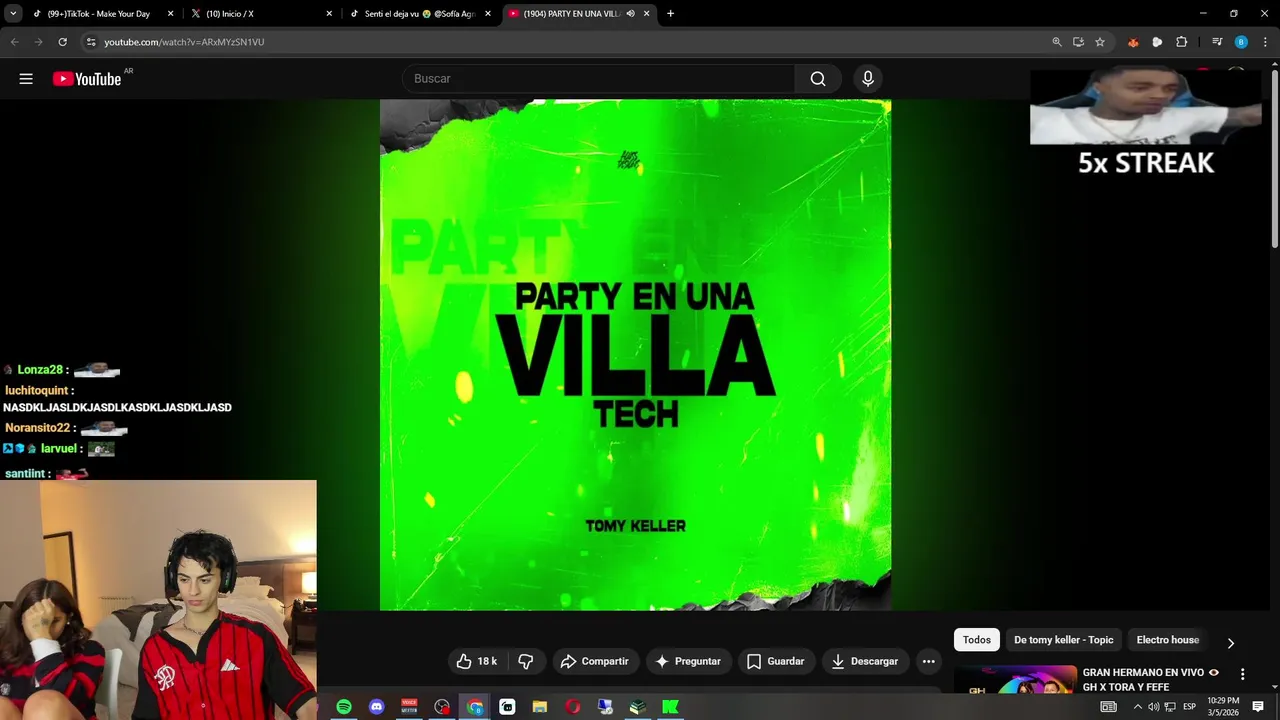
Task: Select the Todos filter chip
Action: tap(977, 640)
